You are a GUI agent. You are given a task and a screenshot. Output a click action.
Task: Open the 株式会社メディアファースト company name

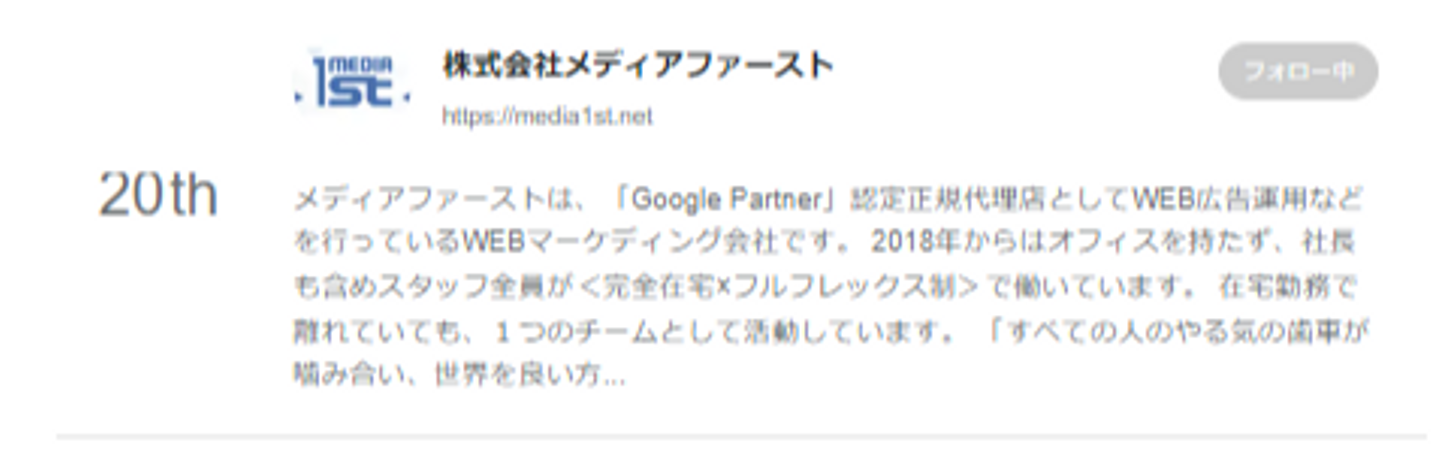tap(638, 66)
